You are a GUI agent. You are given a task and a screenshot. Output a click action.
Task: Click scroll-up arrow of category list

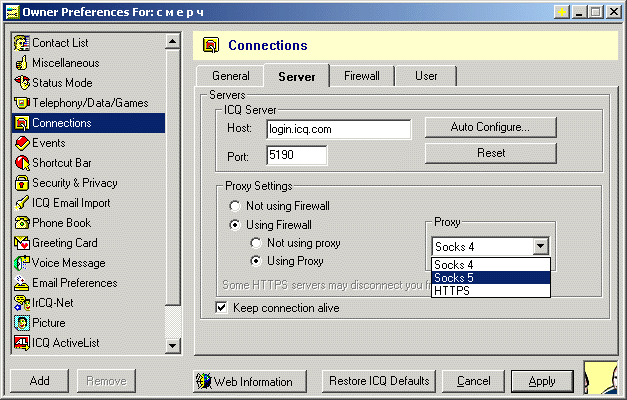(172, 42)
